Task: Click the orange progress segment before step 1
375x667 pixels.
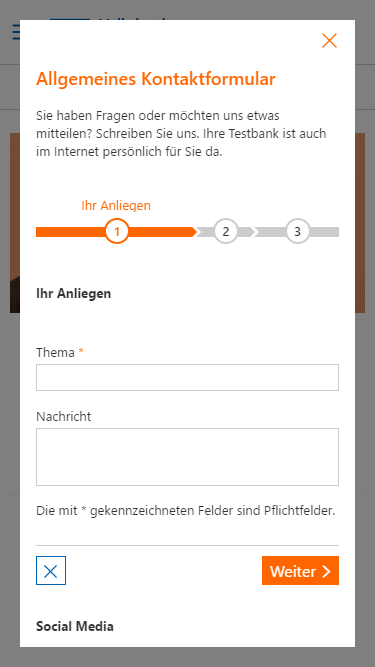Action: click(71, 232)
